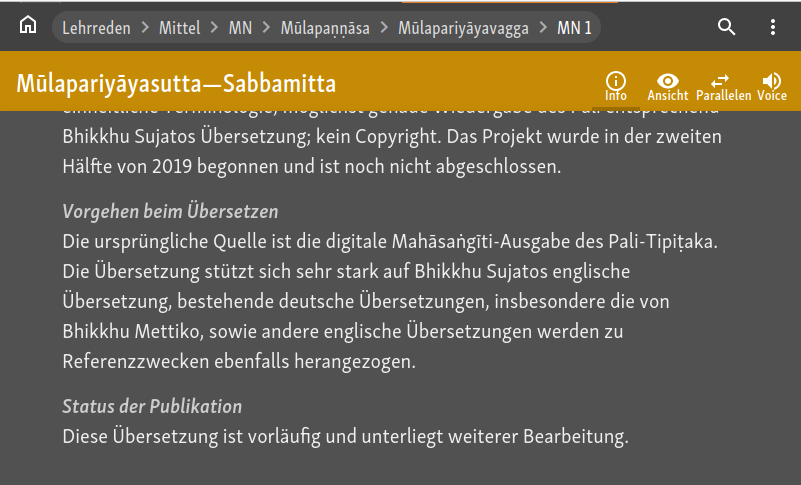Screen dimensions: 801x485
Task: Open the Ansicht eye view options
Action: click(x=668, y=86)
